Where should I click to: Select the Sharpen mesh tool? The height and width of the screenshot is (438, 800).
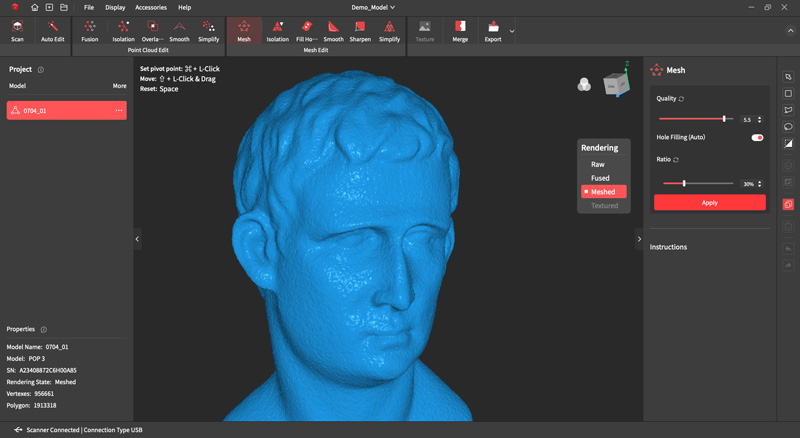(x=360, y=31)
